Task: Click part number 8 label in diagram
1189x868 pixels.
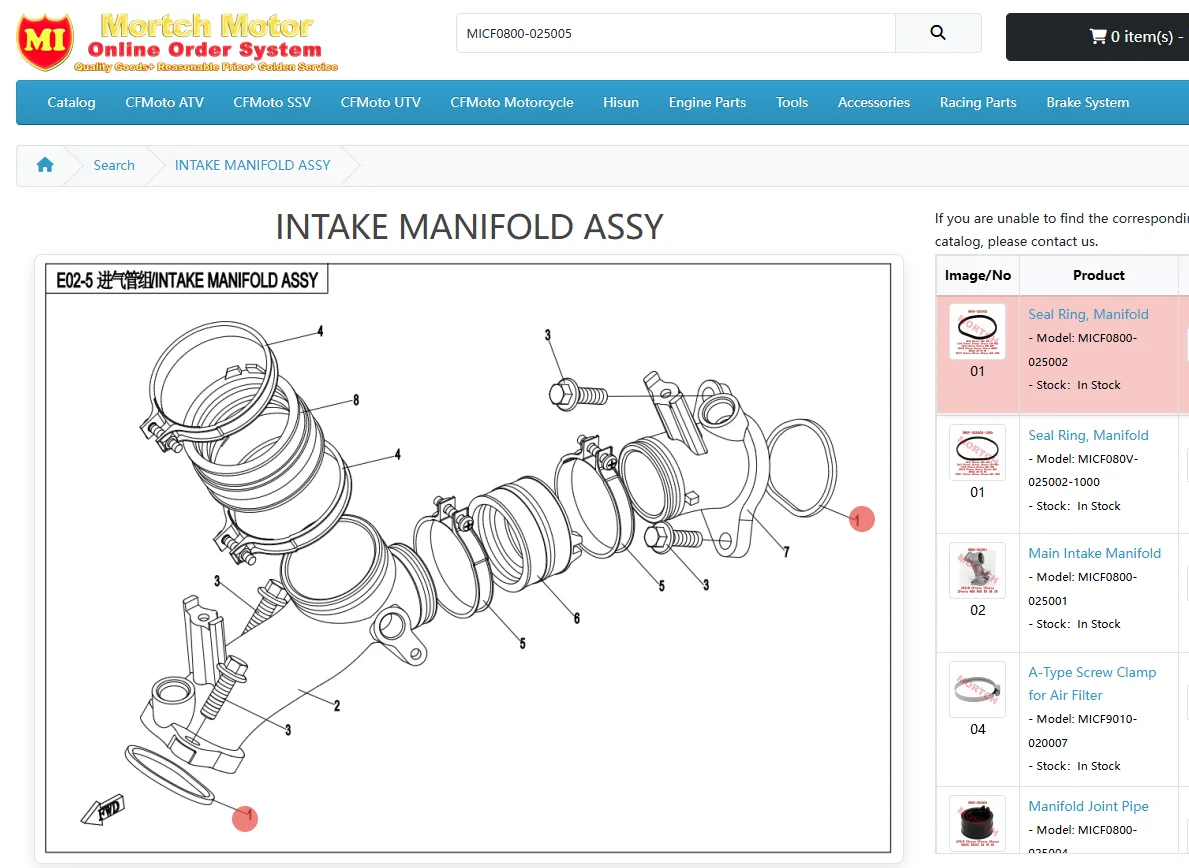Action: [356, 400]
